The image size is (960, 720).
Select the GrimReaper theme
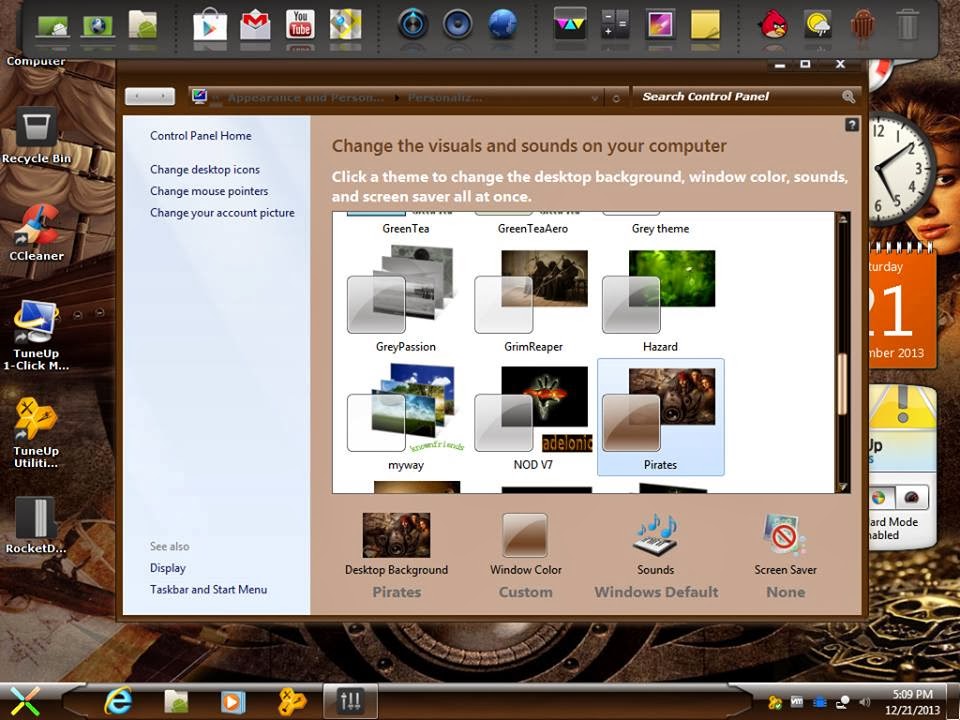(x=533, y=298)
